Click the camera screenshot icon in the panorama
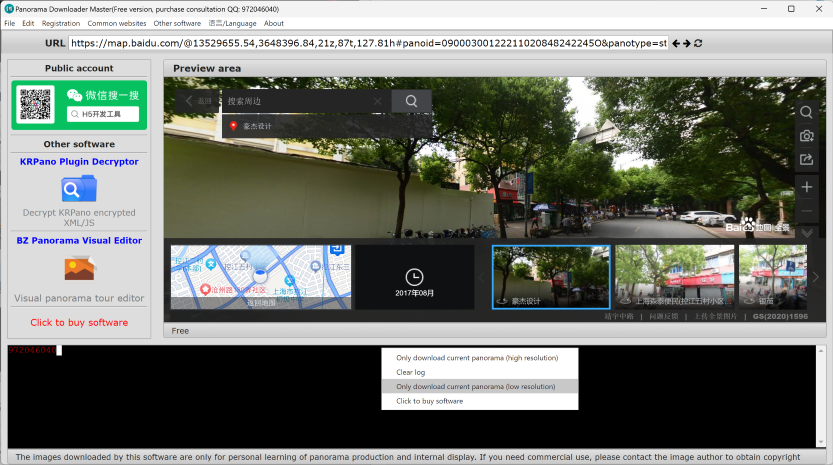This screenshot has width=833, height=465. (806, 136)
